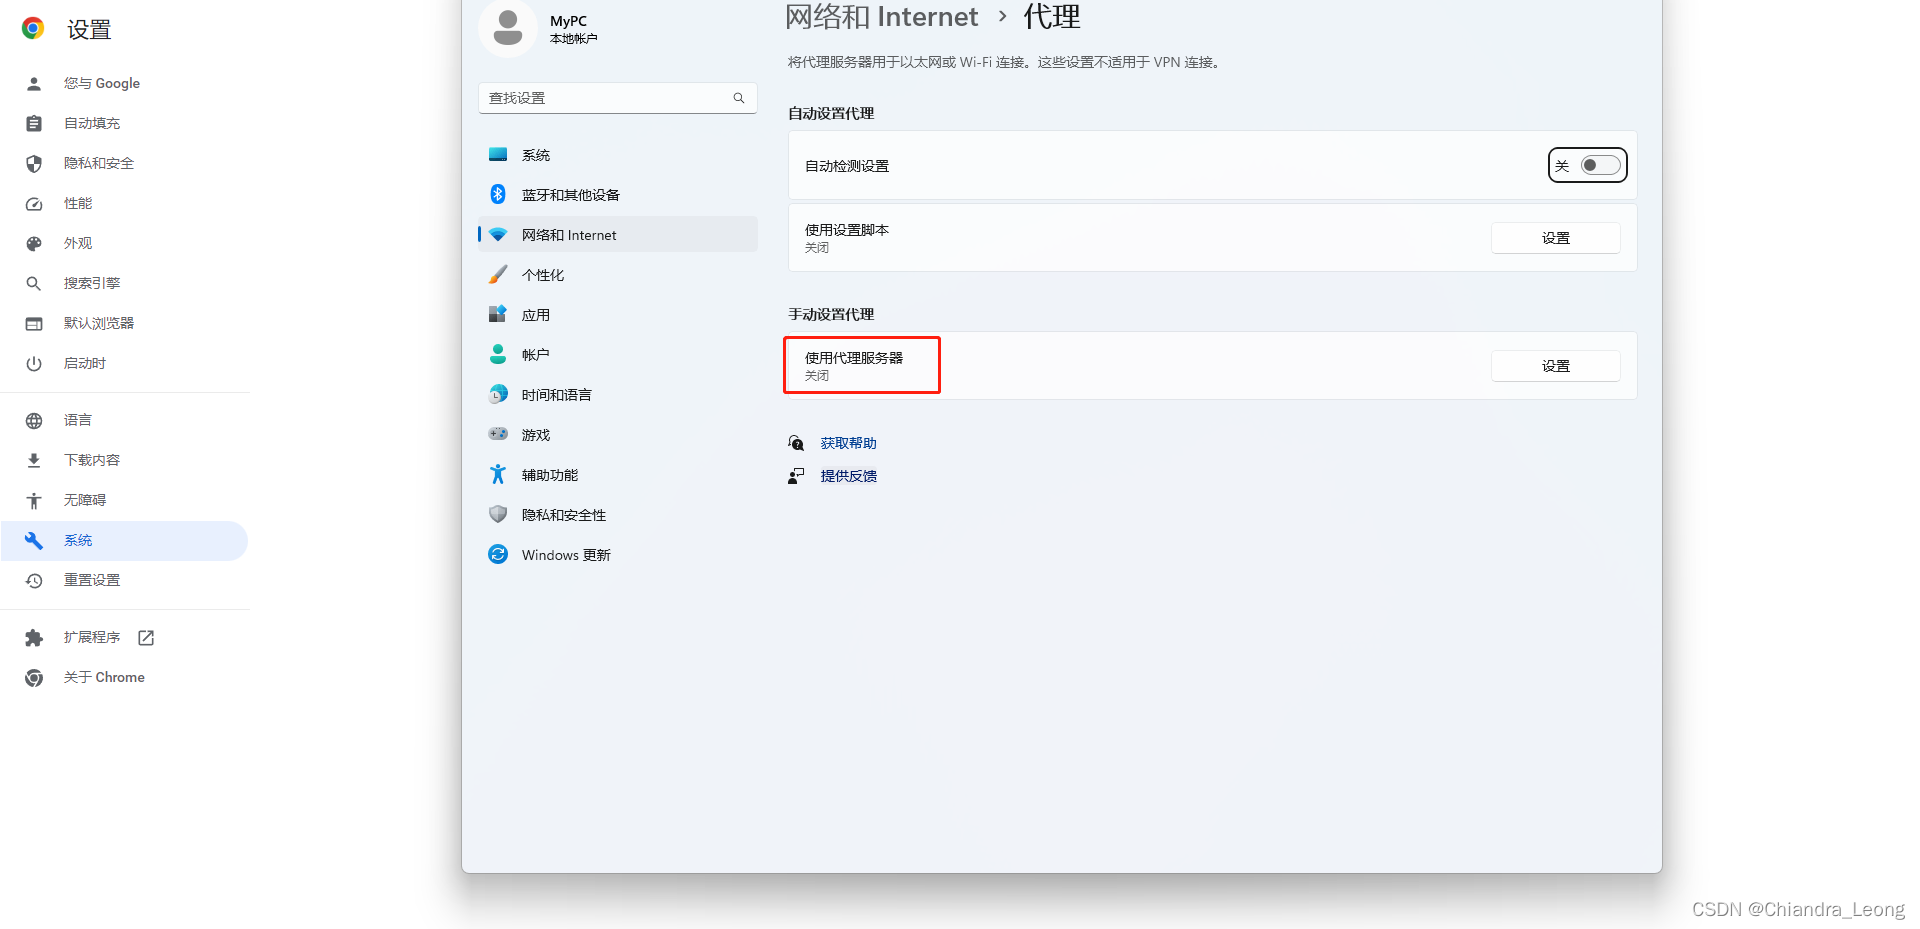Select the 搜索引擎 settings entry
This screenshot has width=1920, height=929.
92,283
